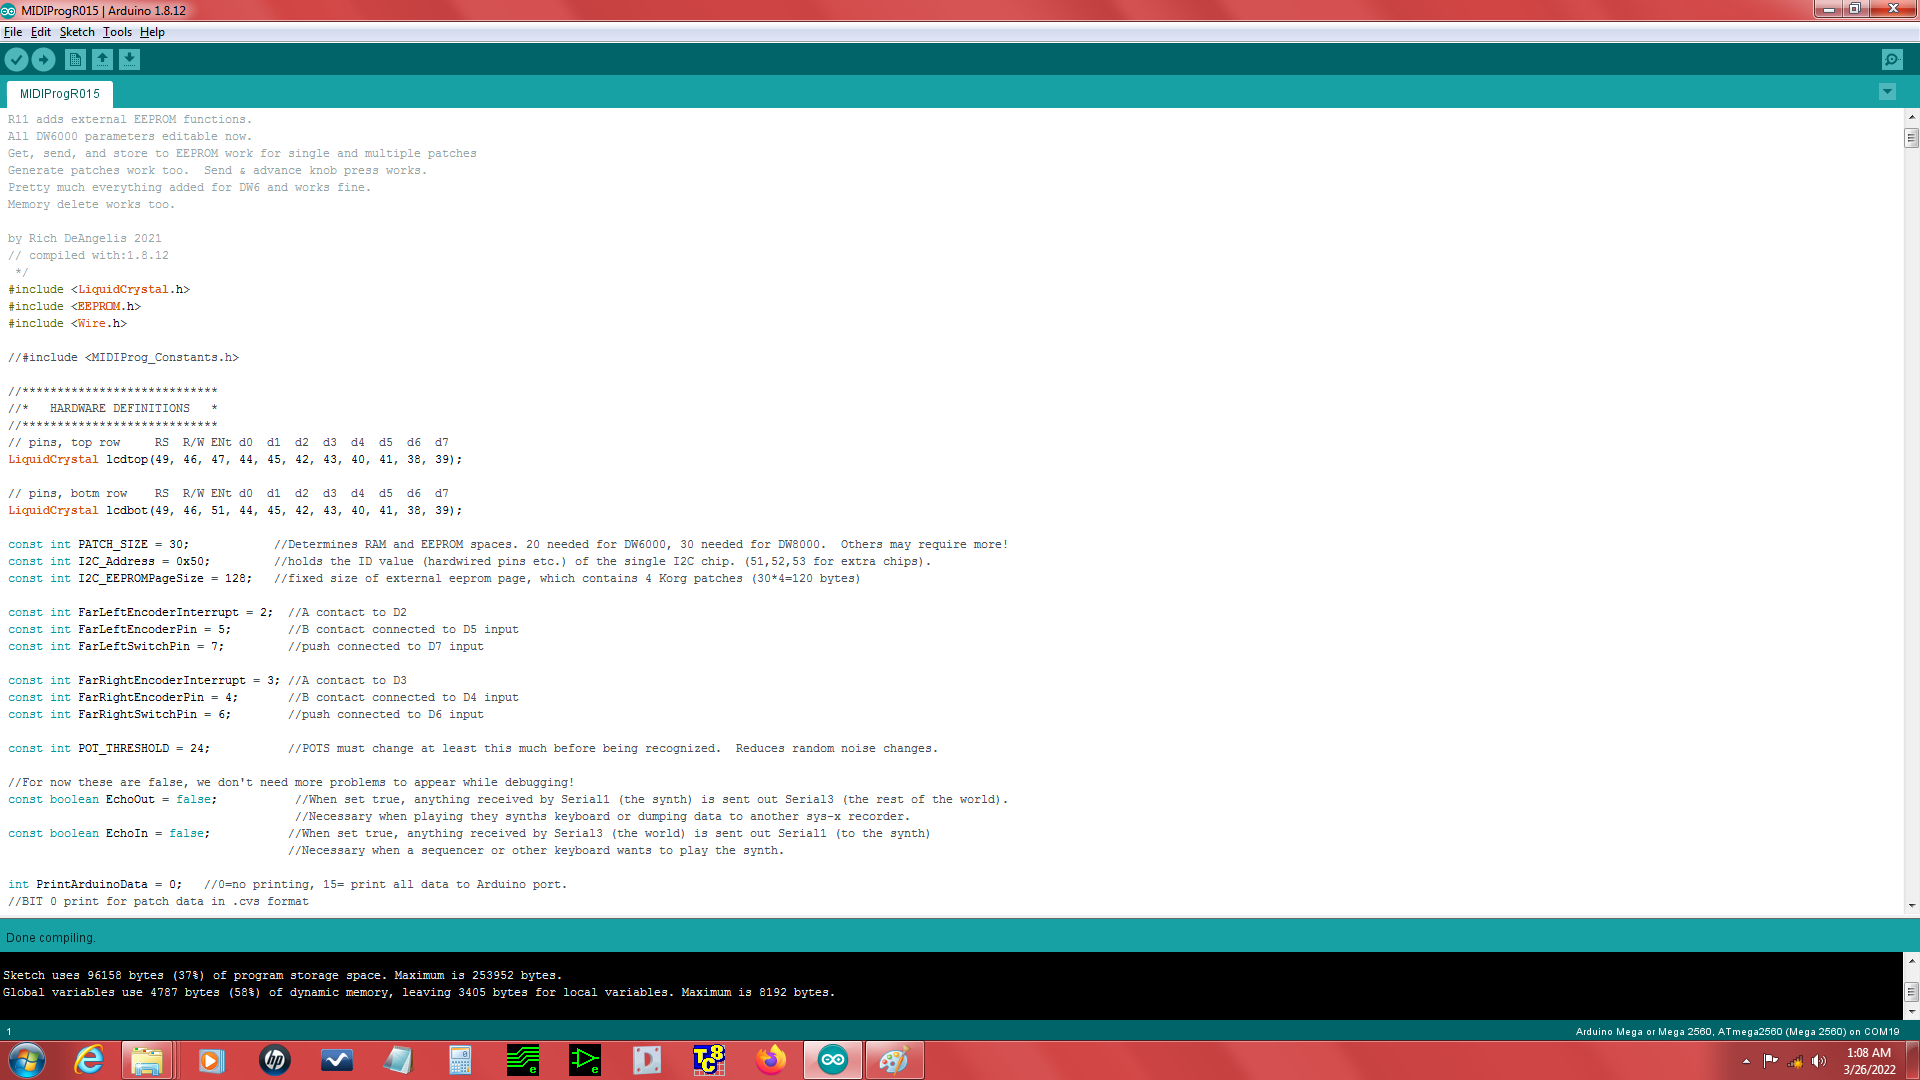This screenshot has width=1920, height=1080.
Task: Create a new sketch via the document icon
Action: coord(75,59)
